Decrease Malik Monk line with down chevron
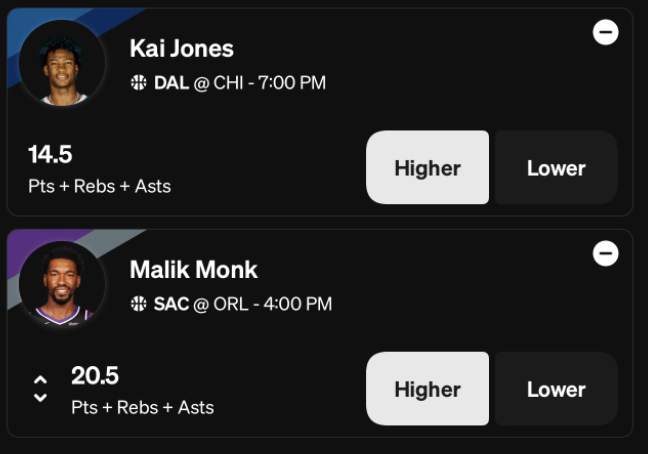648x454 pixels. tap(40, 397)
